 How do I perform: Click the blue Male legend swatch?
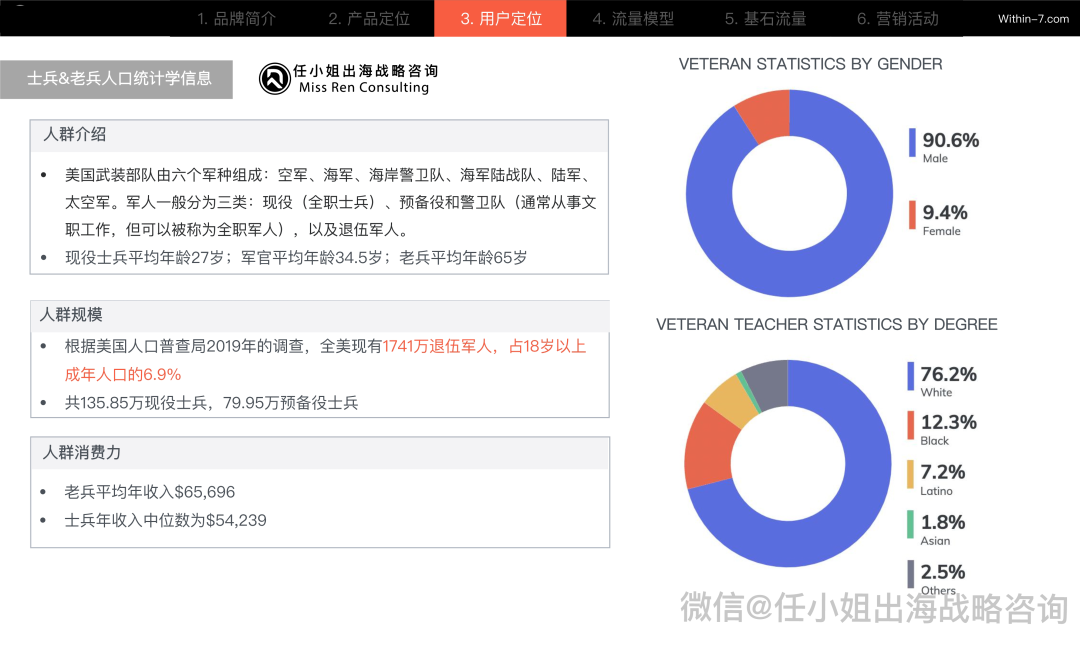coord(912,142)
